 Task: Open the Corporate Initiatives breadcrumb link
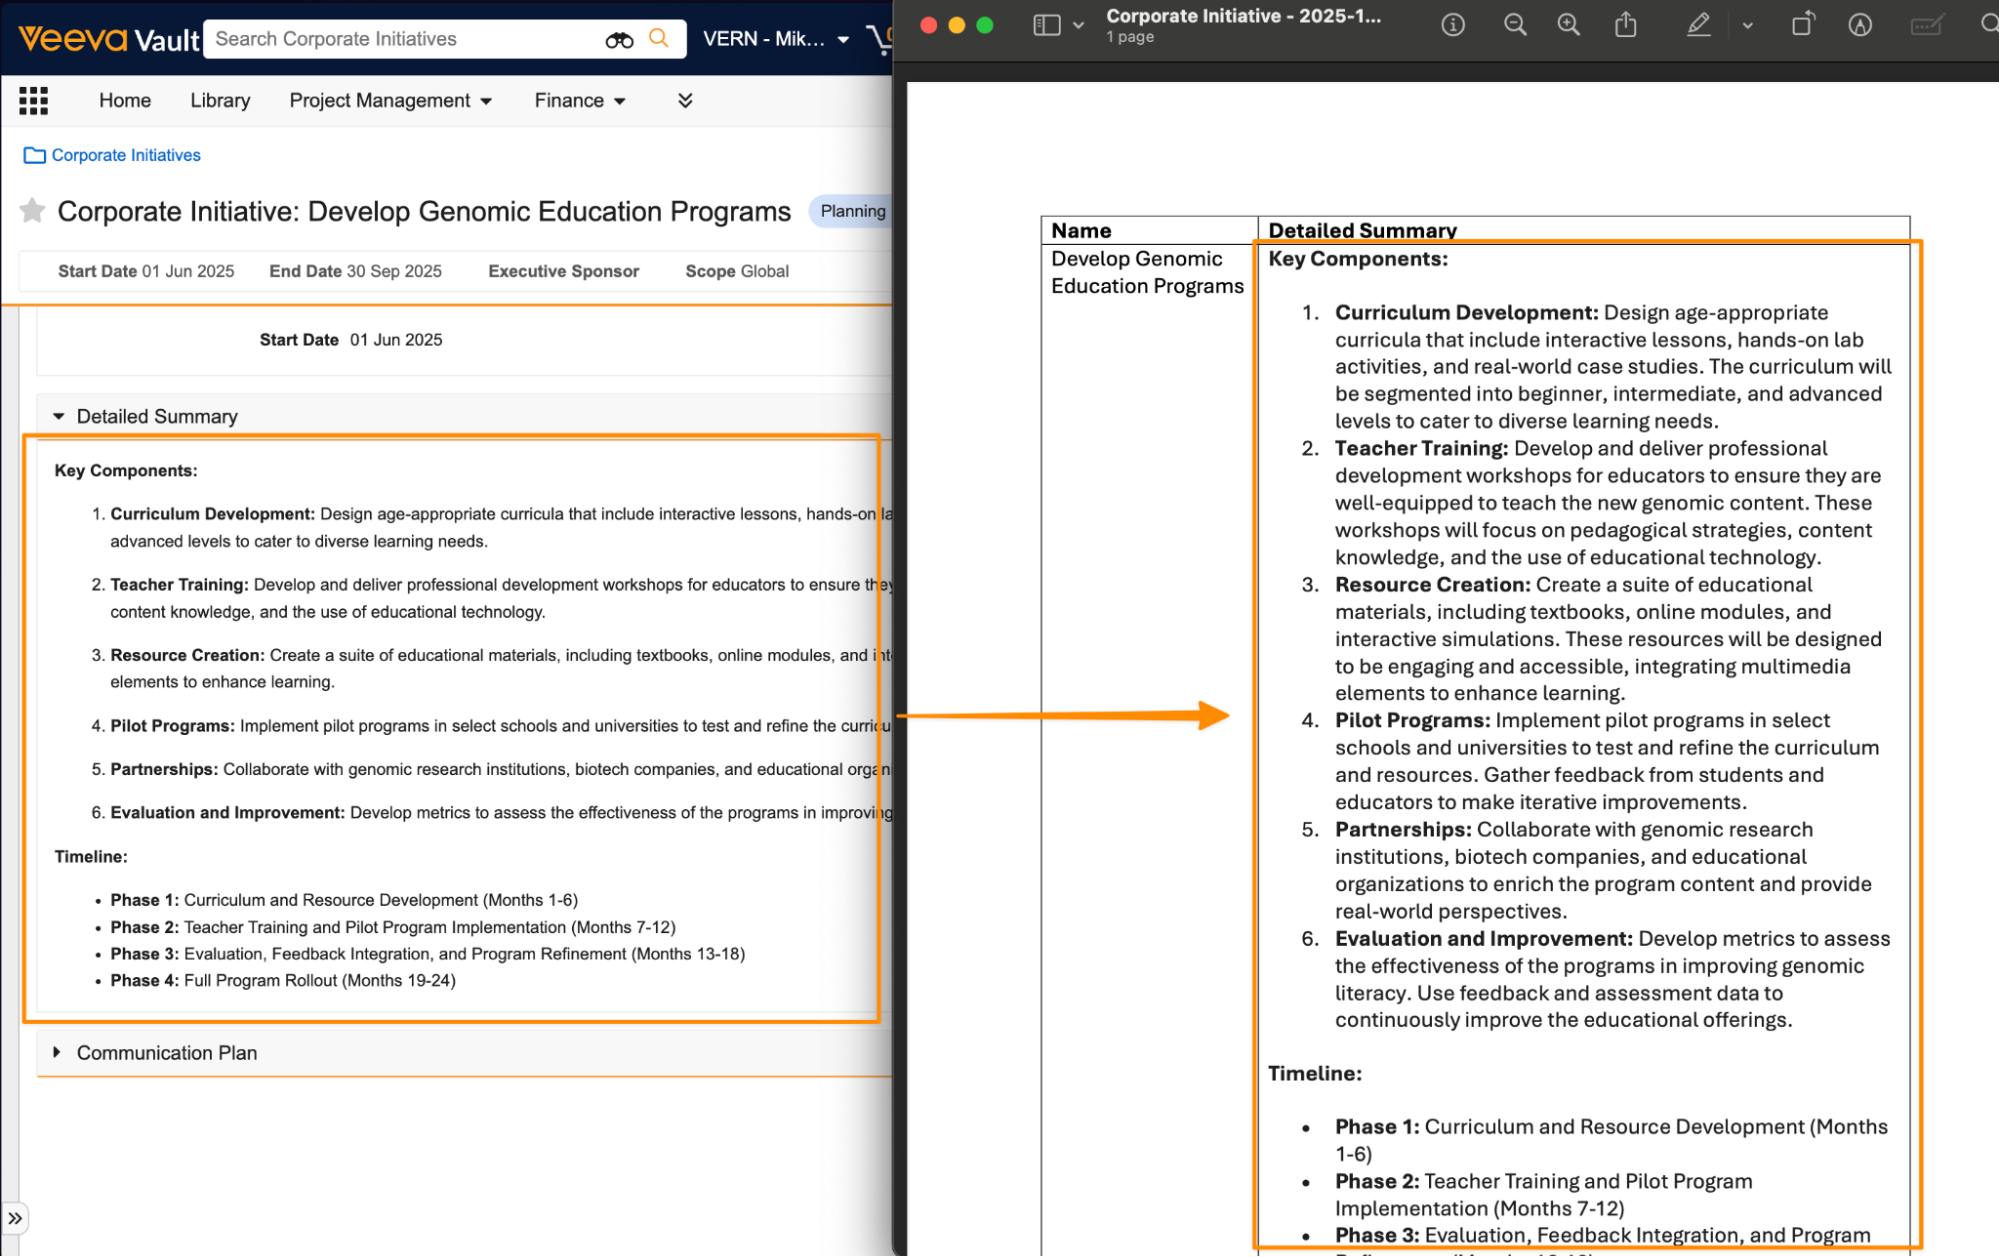pyautogui.click(x=126, y=155)
